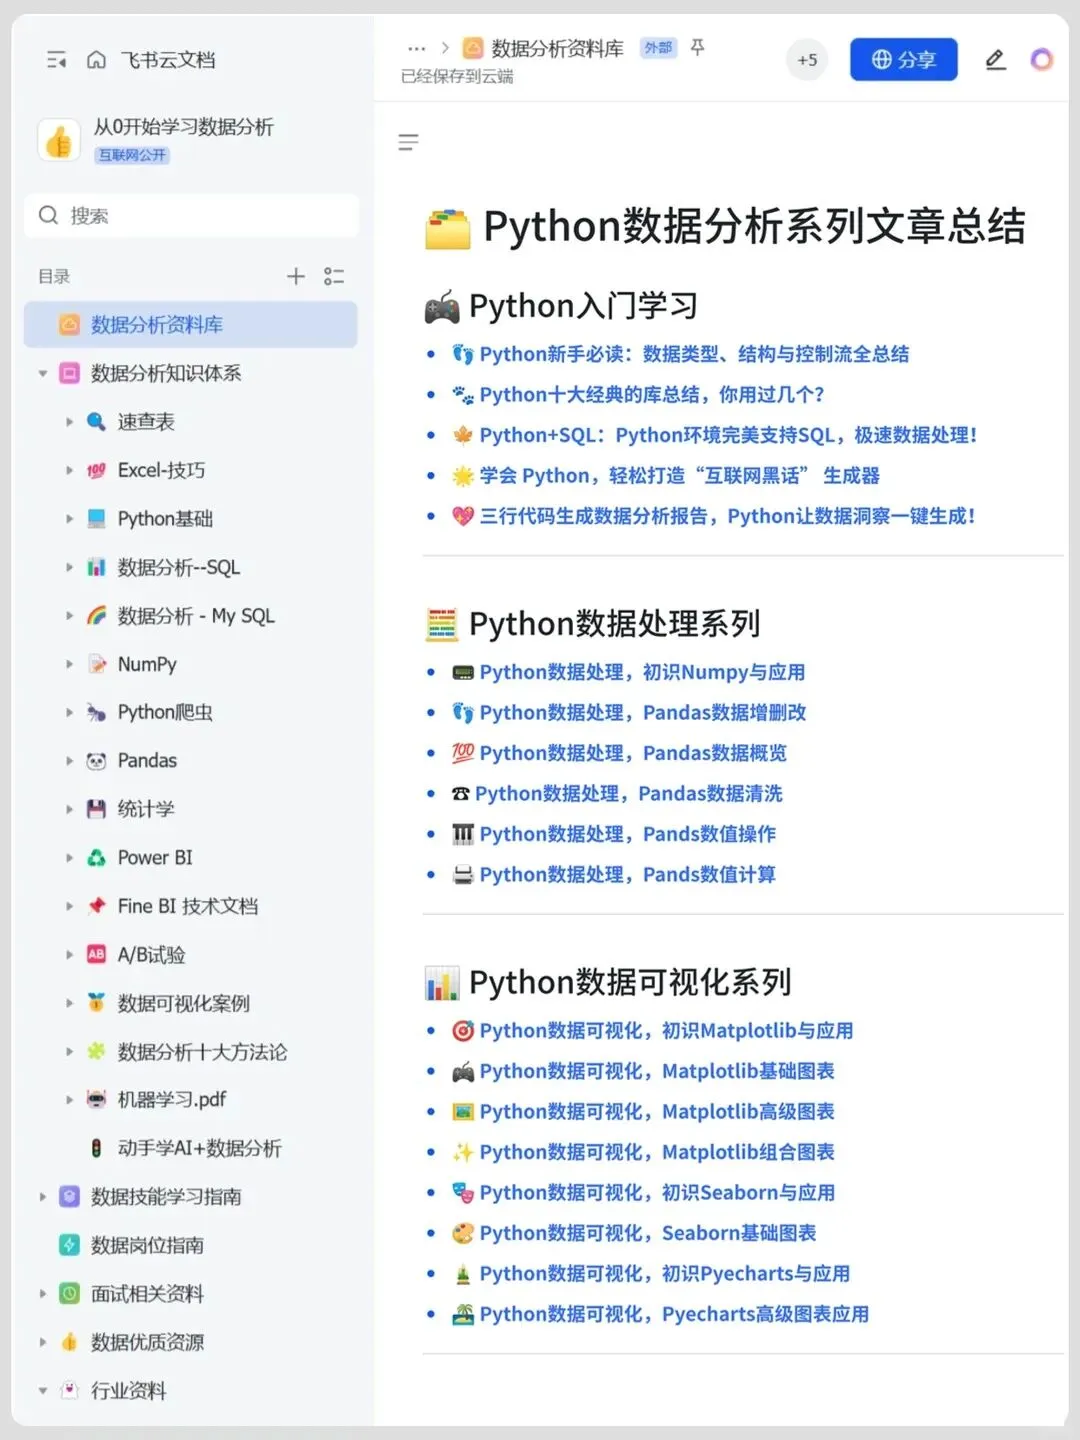The image size is (1080, 1440).
Task: Open link 三行代码生成数据分析报告
Action: [727, 516]
